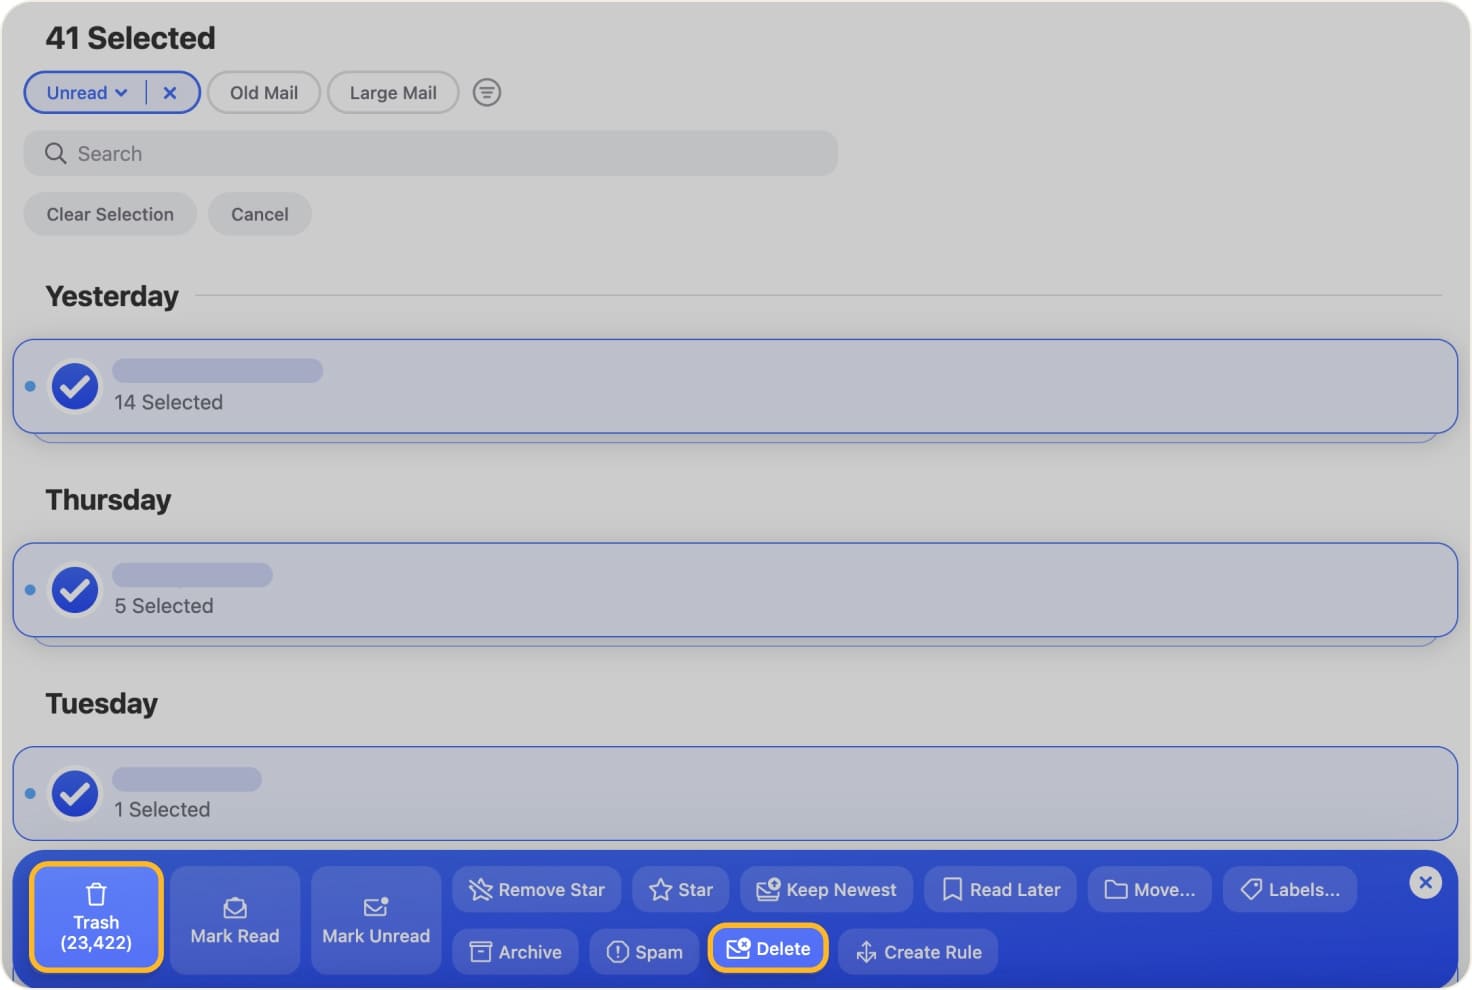Switch to the Old Mail filter

pyautogui.click(x=263, y=92)
